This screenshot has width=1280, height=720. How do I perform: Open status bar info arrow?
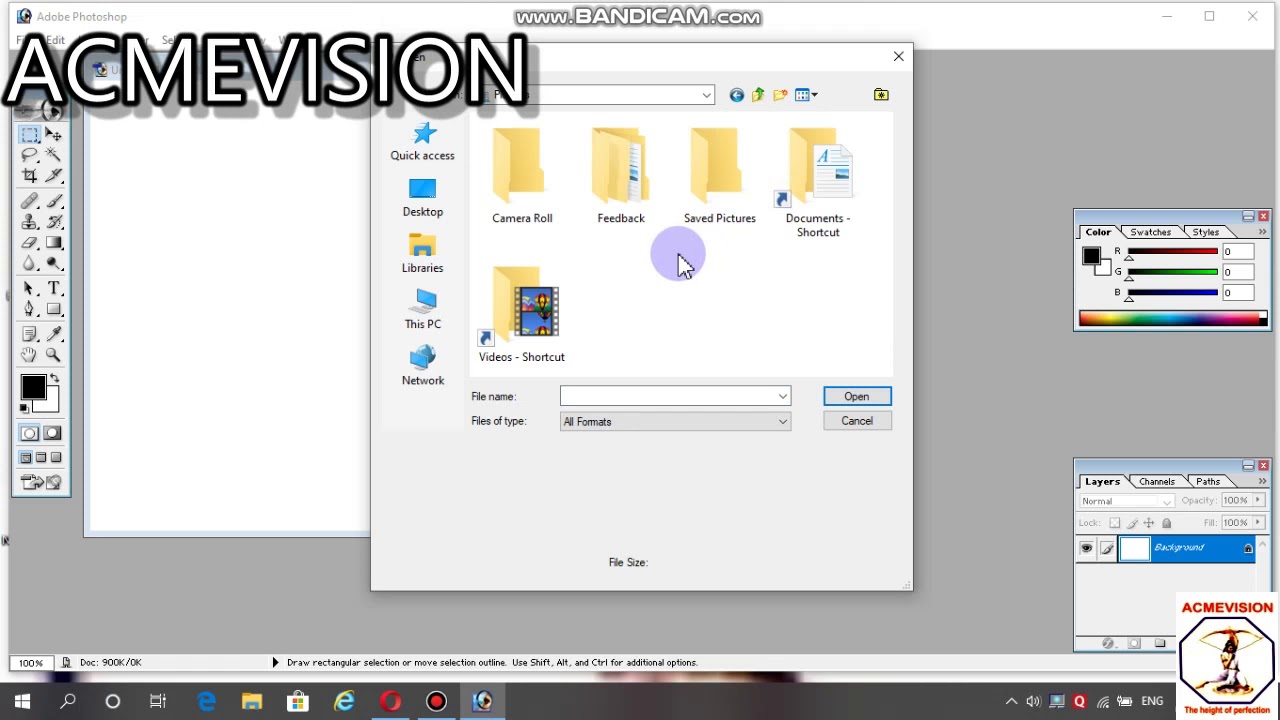[x=275, y=662]
